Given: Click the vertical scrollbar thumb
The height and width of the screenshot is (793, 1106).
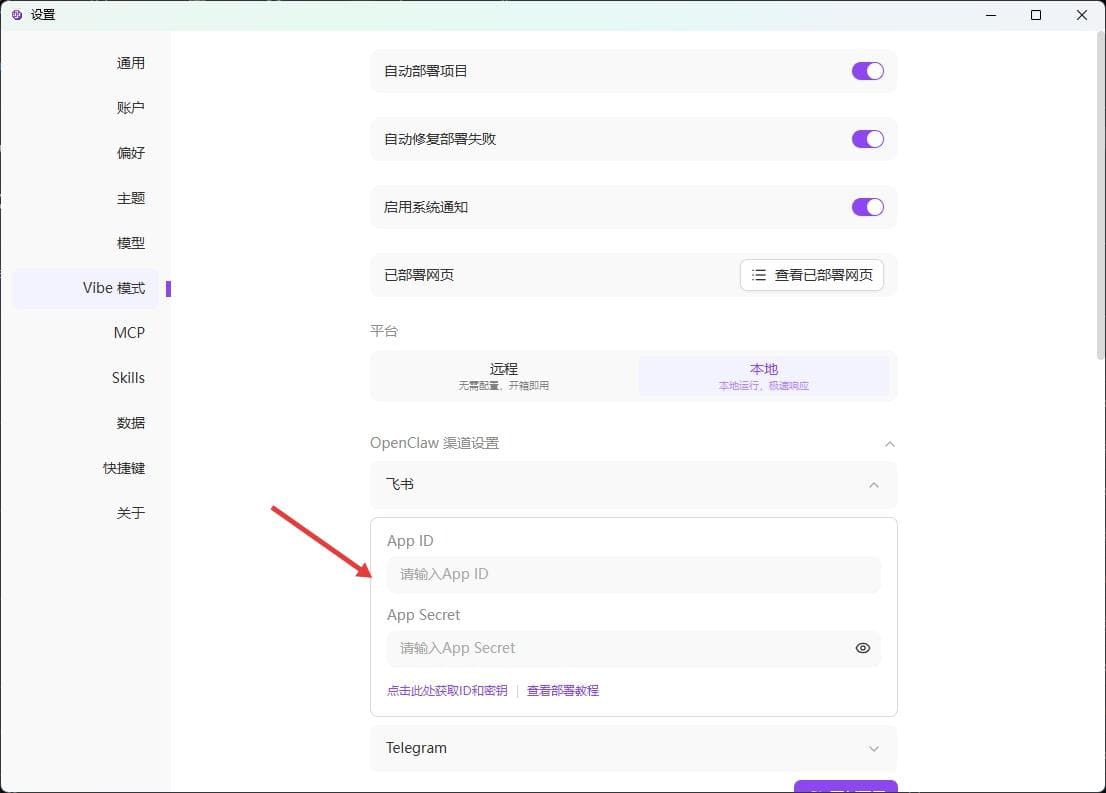Looking at the screenshot, I should (x=1100, y=198).
